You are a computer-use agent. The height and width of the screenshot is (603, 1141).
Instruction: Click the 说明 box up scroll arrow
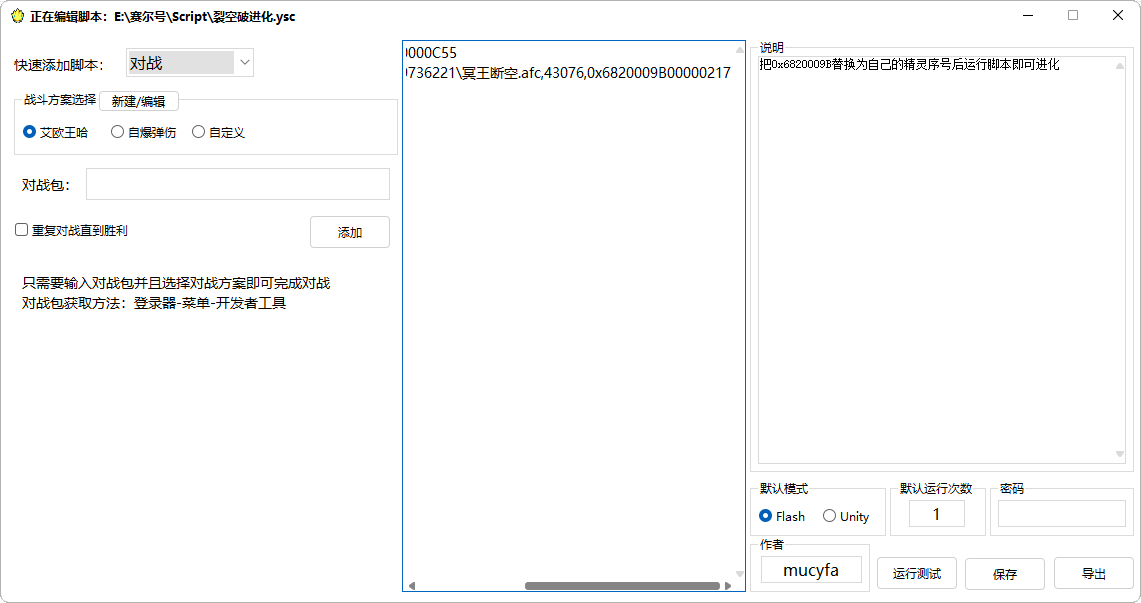point(1120,66)
